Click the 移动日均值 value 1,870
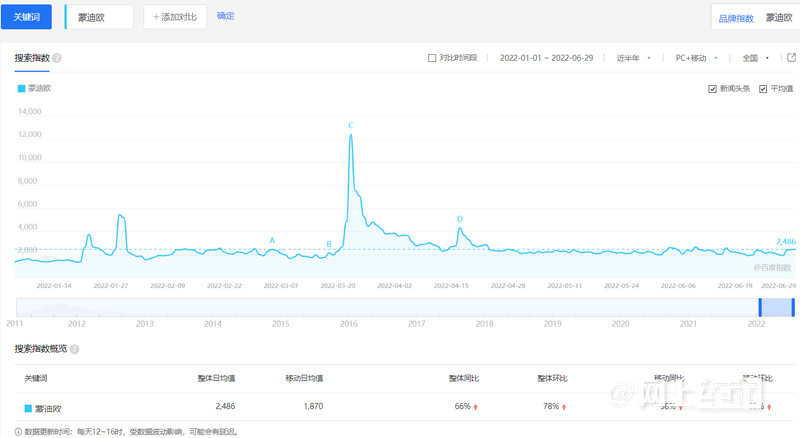This screenshot has width=800, height=438. click(313, 406)
